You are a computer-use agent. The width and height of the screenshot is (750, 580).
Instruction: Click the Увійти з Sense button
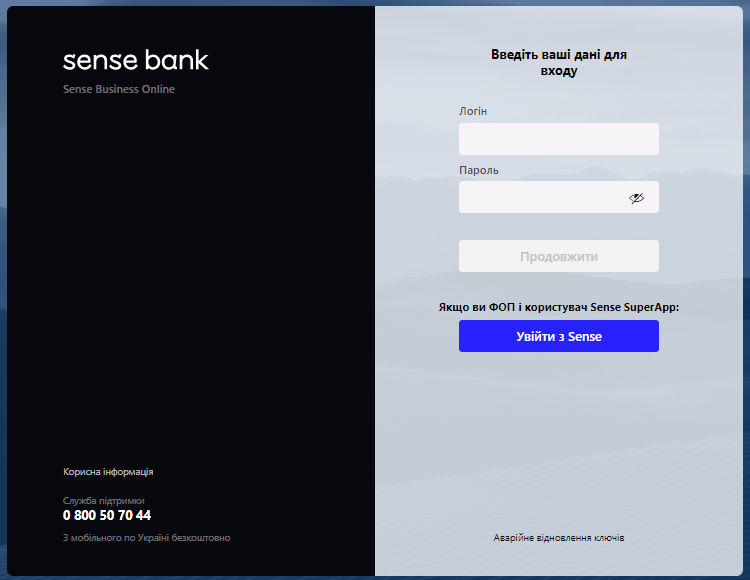point(559,336)
